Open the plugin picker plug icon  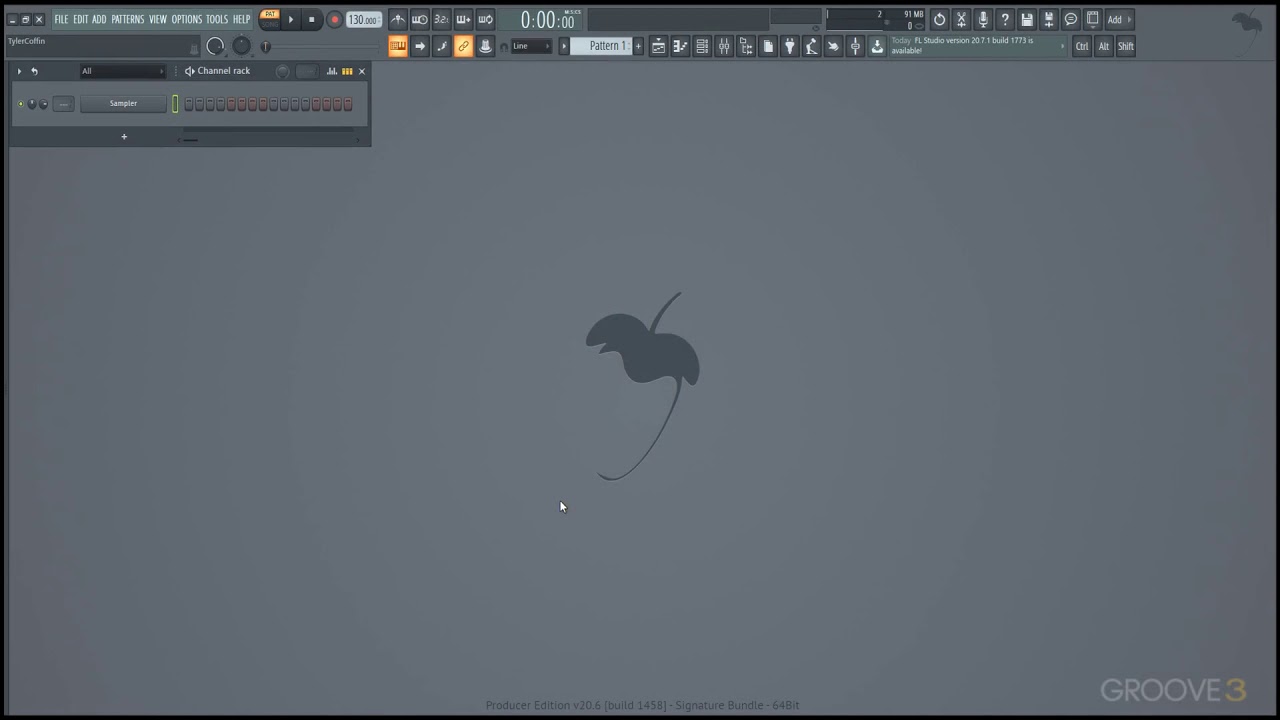pyautogui.click(x=790, y=46)
